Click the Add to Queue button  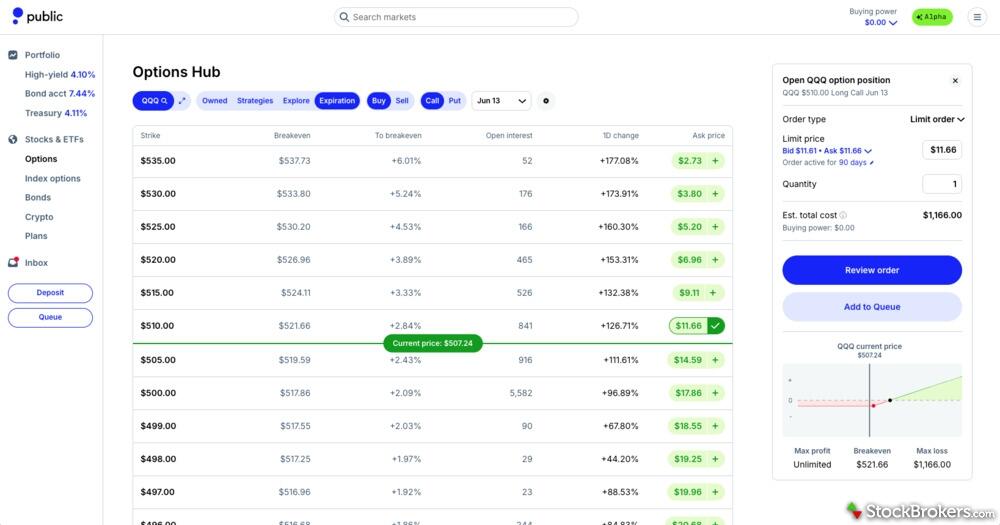872,307
